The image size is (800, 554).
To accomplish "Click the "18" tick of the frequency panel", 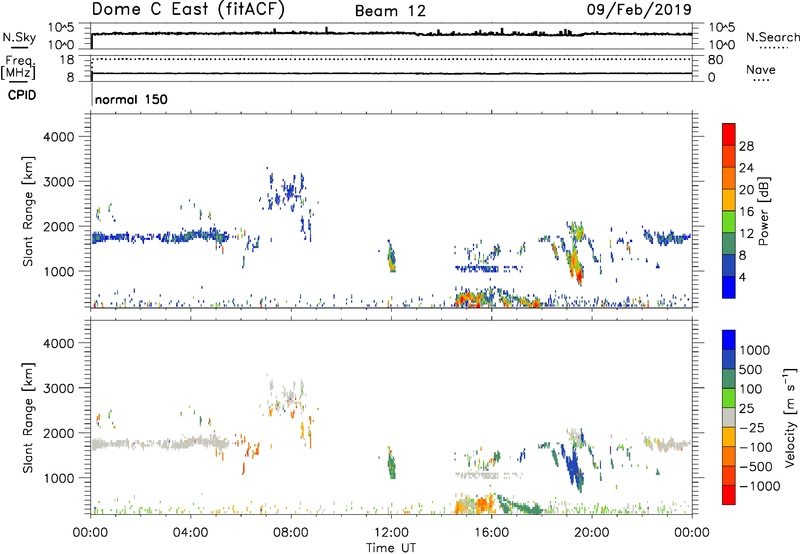I will [x=67, y=60].
